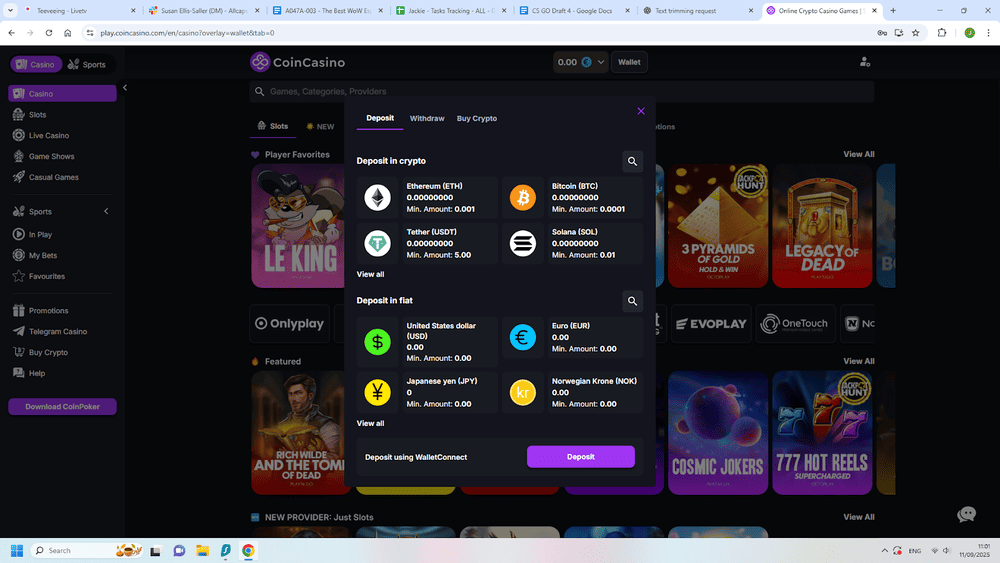Select the Onlyplay provider logo
Image resolution: width=1000 pixels, height=563 pixels.
(290, 324)
